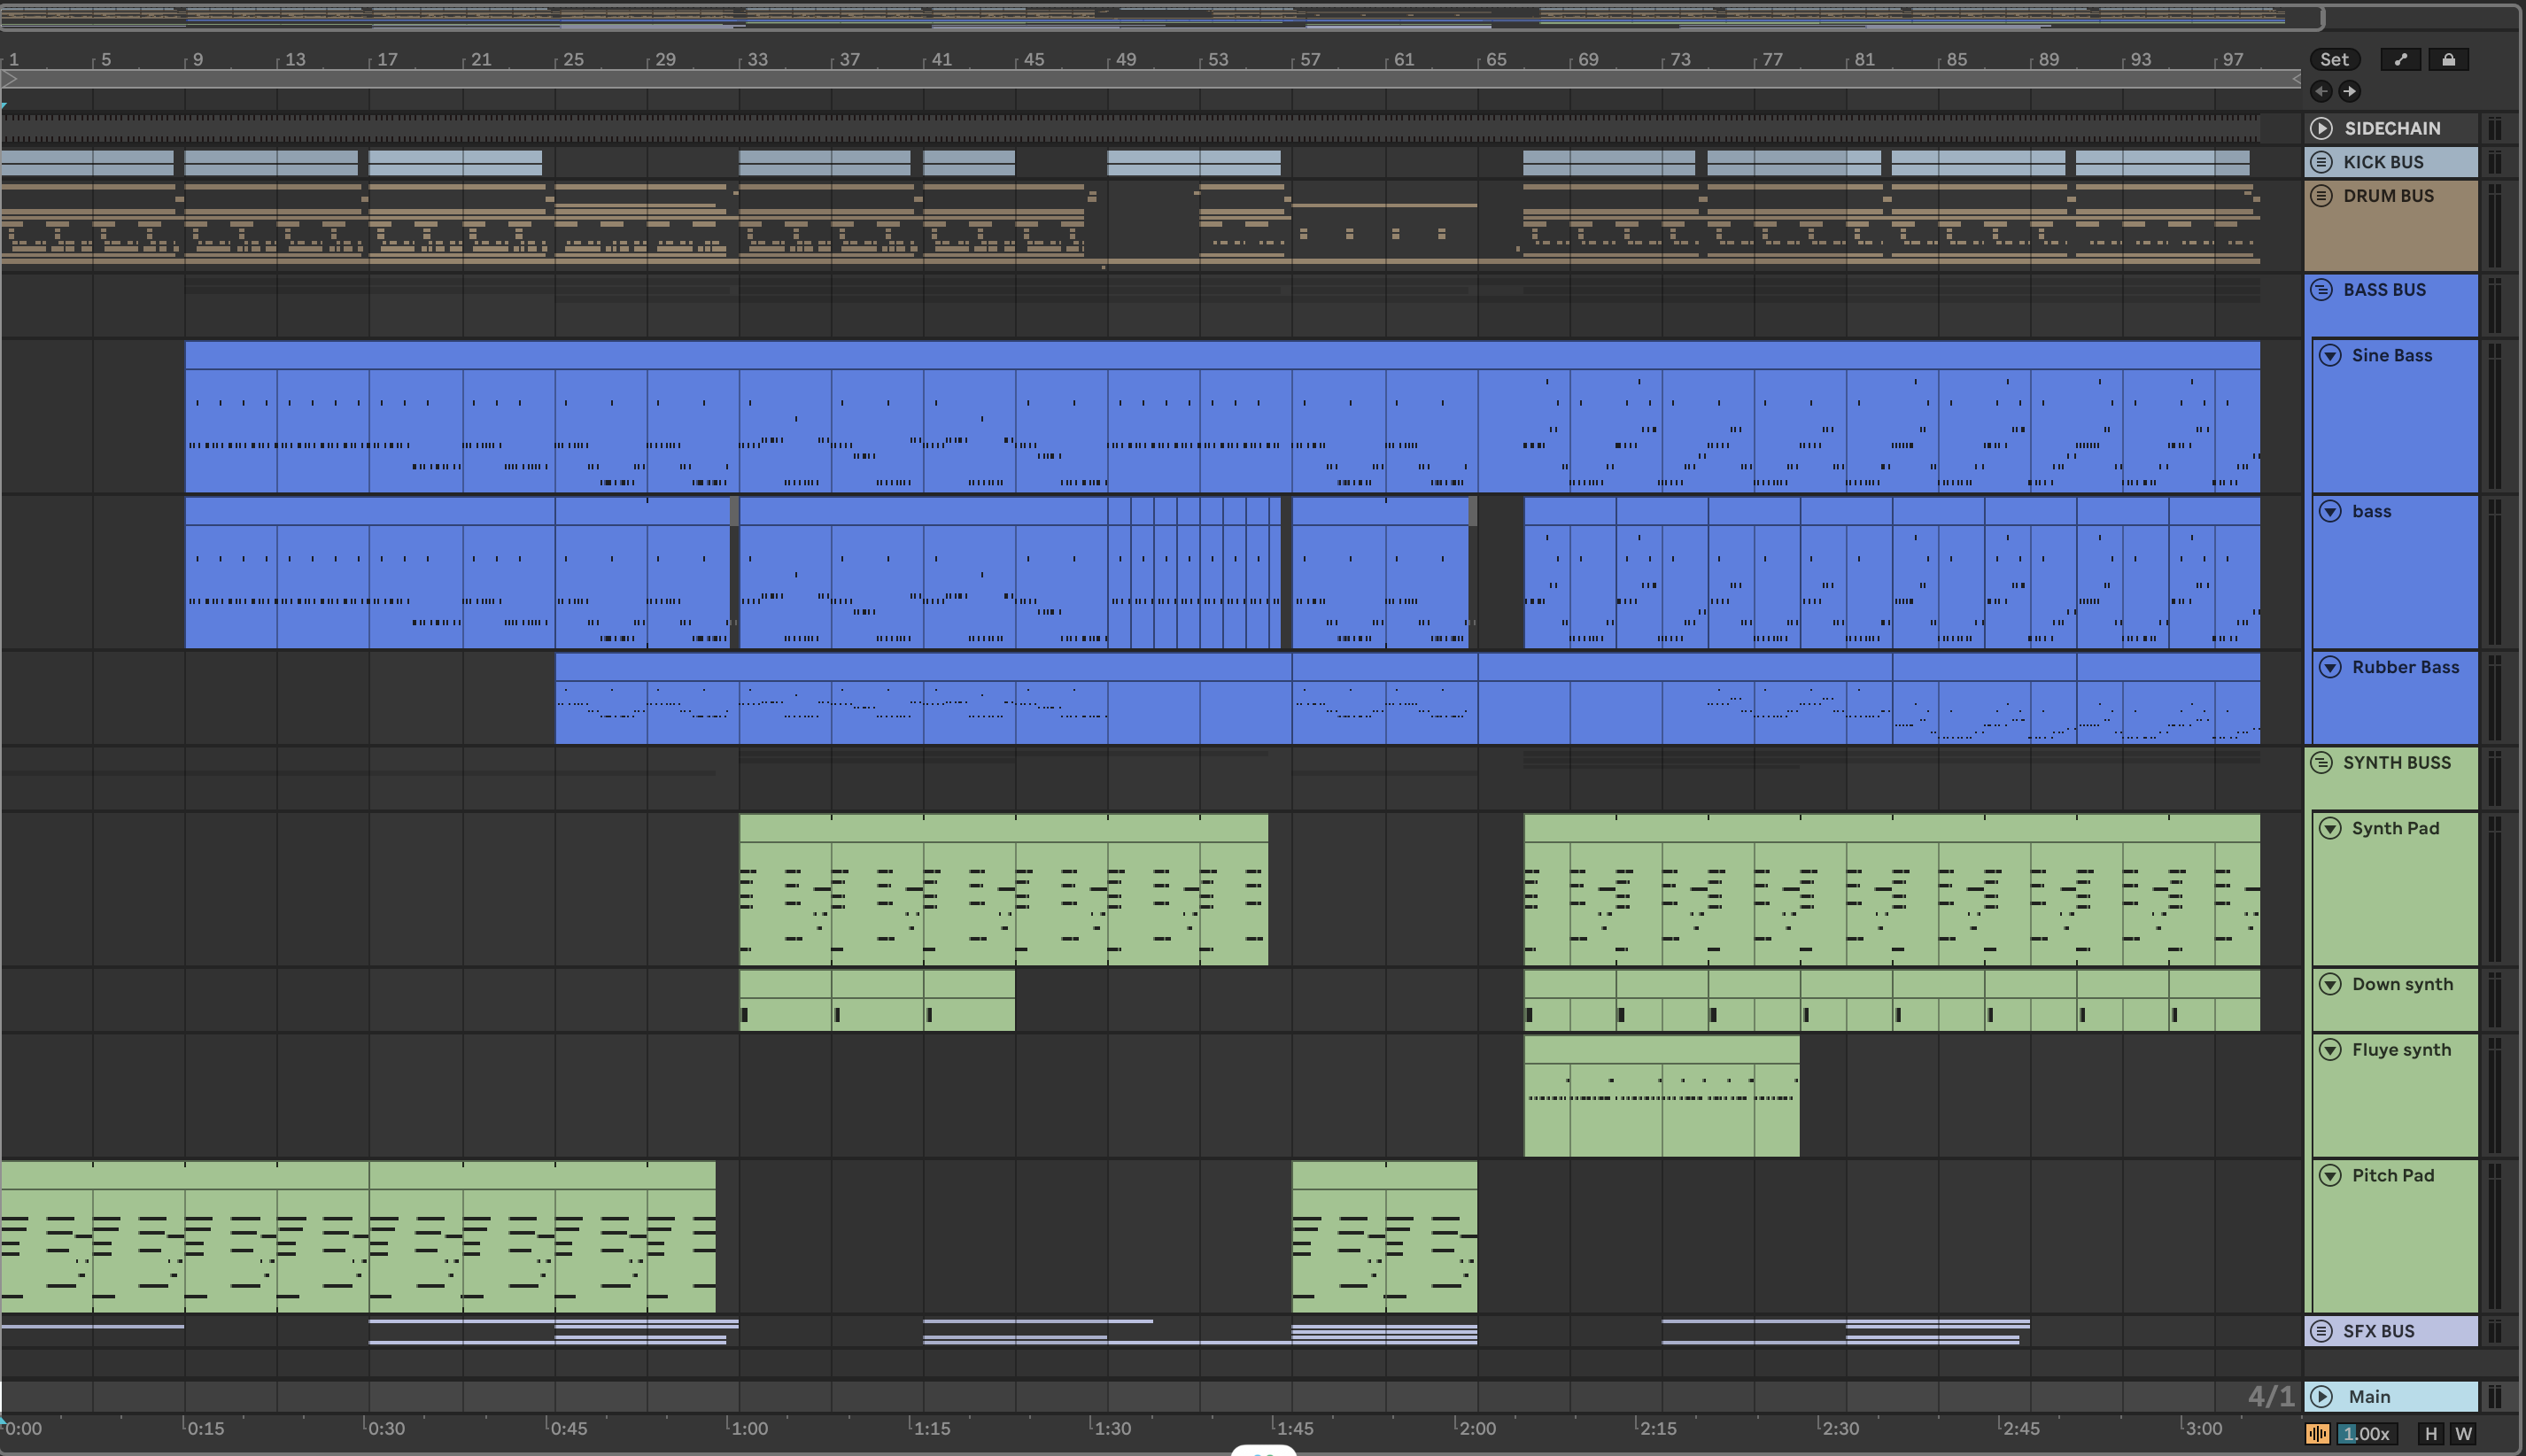Click the KICK BUS group icon
The width and height of the screenshot is (2526, 1456).
[x=2321, y=162]
